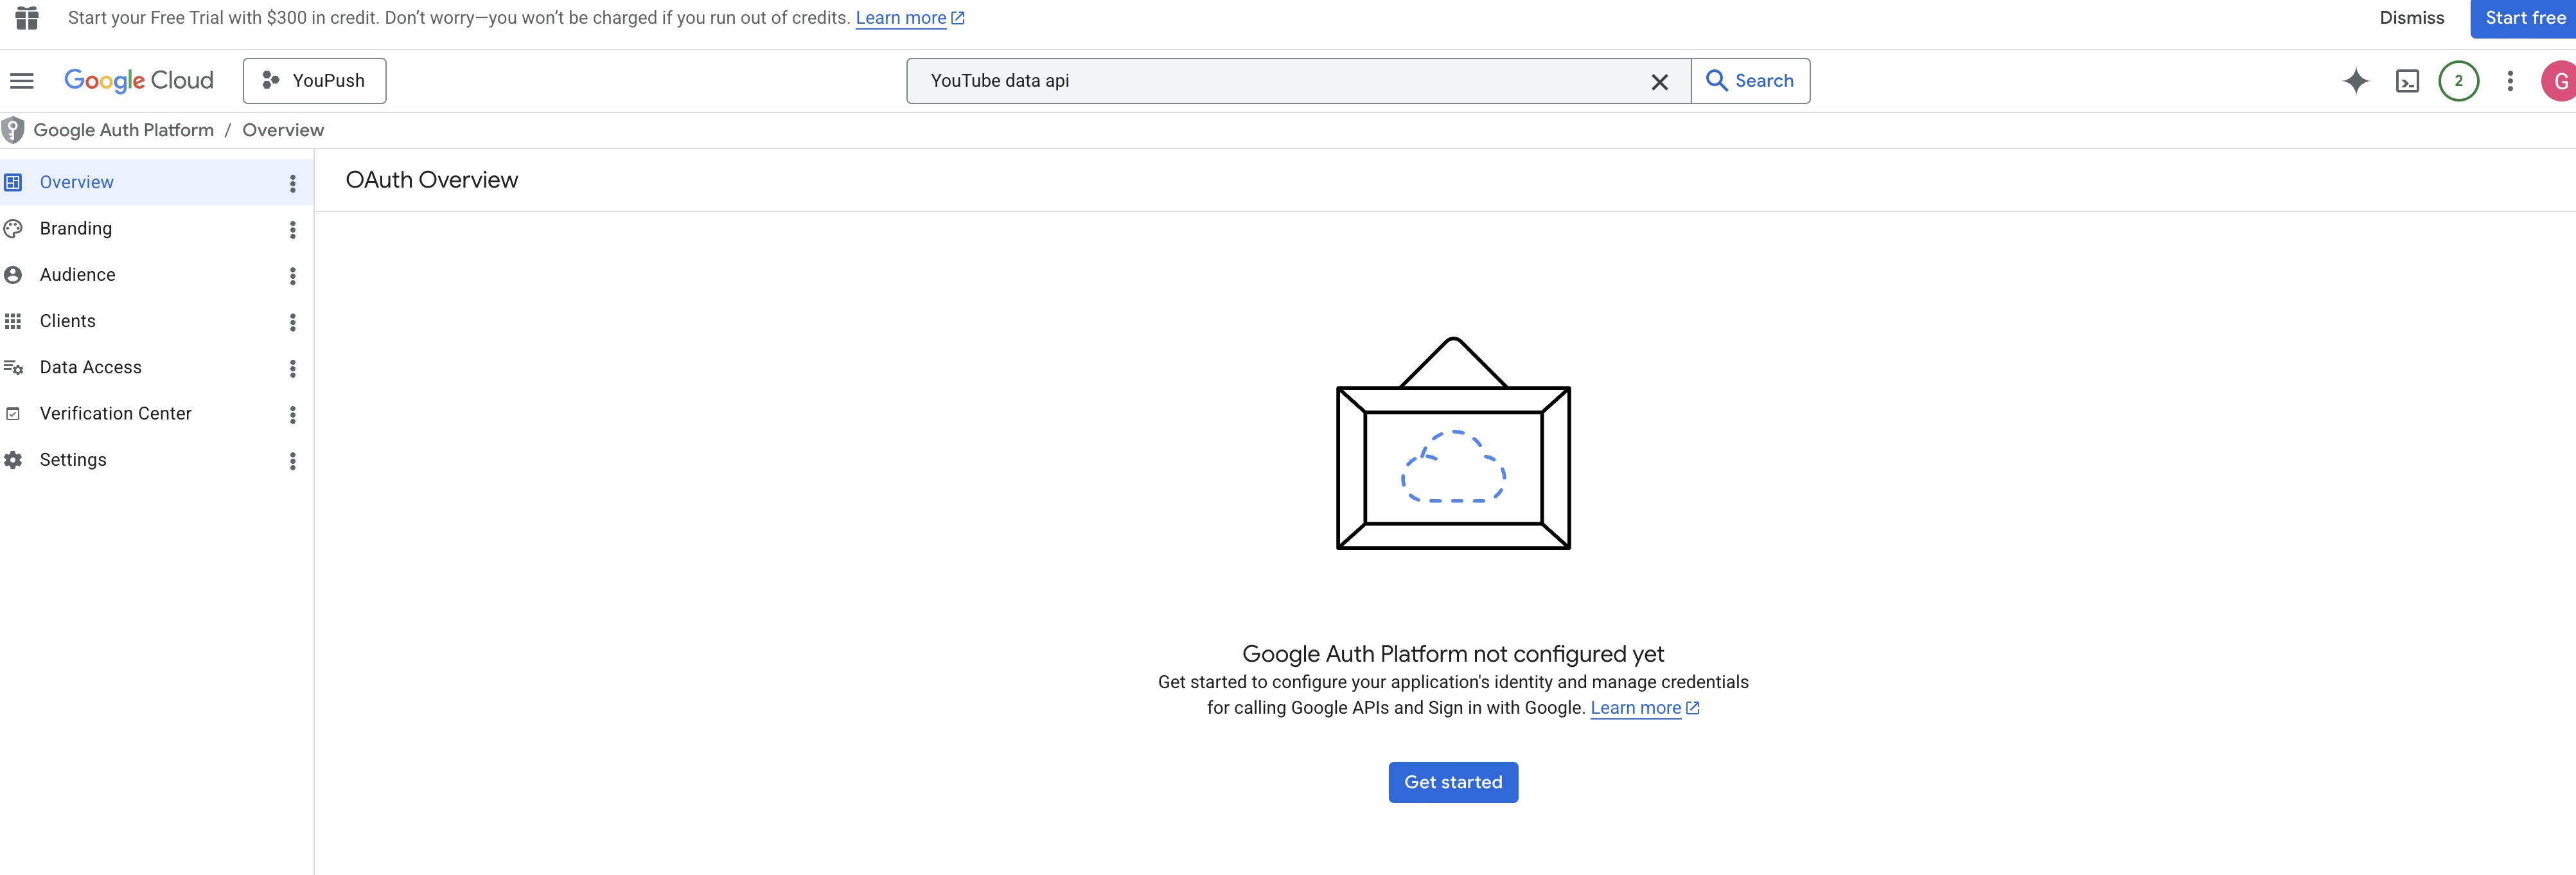Click the free trial gift icon
Image resolution: width=2576 pixels, height=875 pixels.
(x=27, y=18)
